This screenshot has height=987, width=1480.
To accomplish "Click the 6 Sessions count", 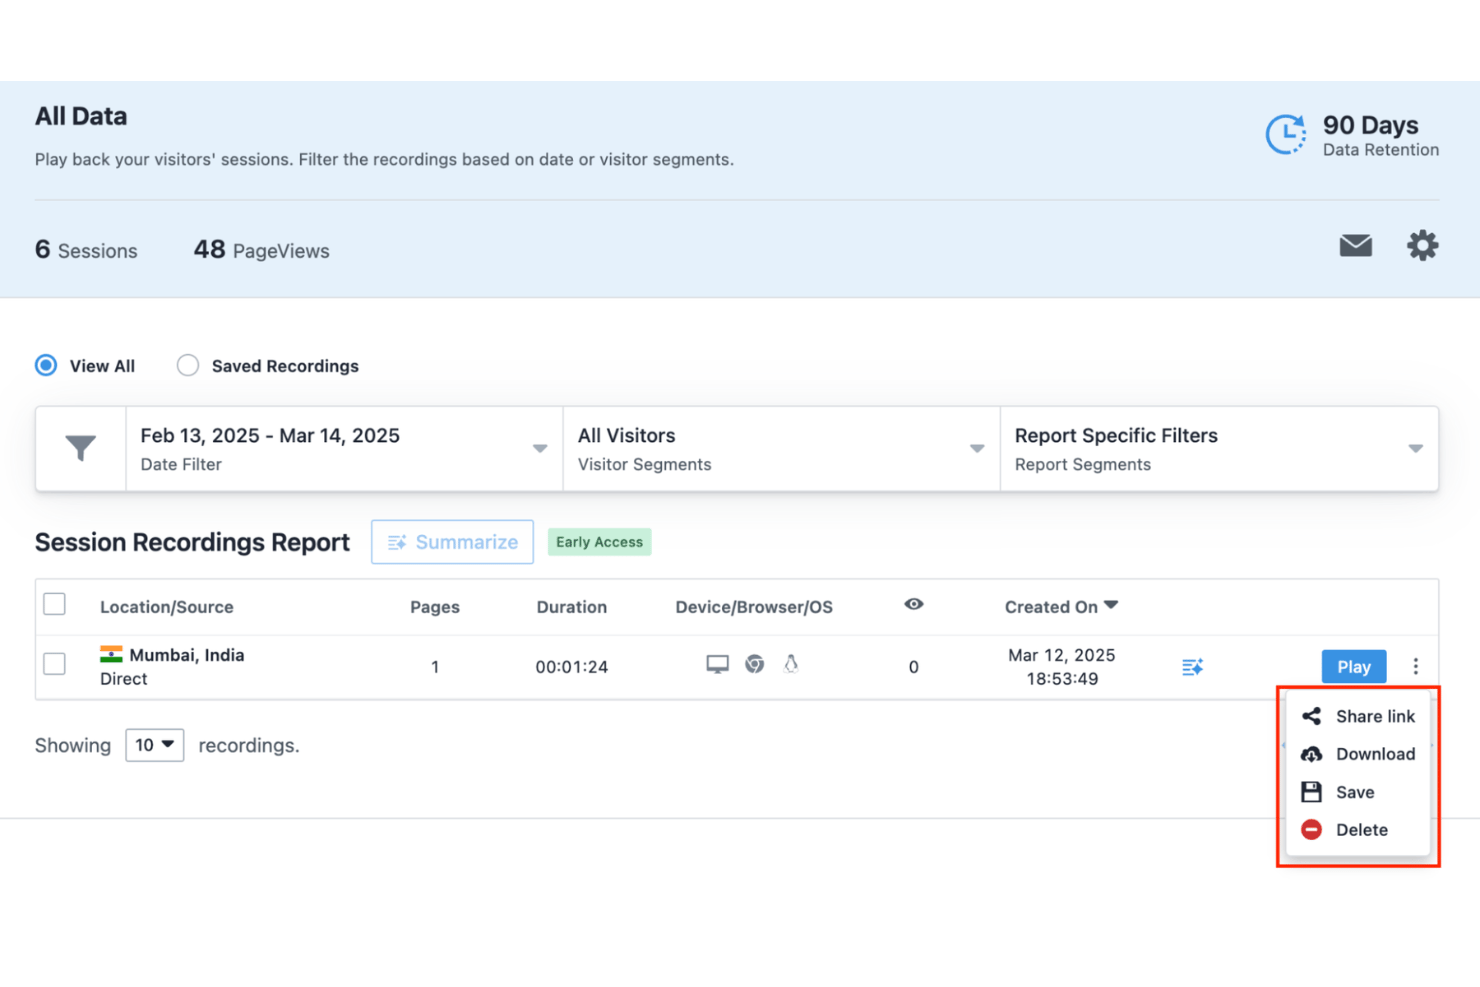I will click(x=86, y=250).
